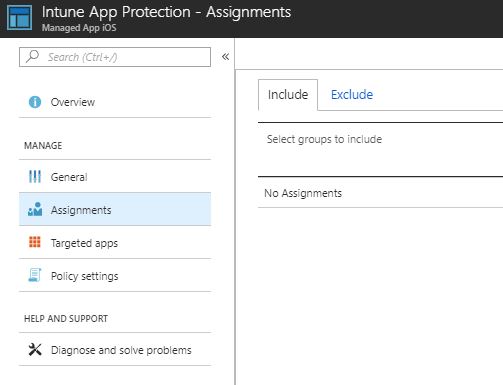Click the Overview info icon

point(35,102)
